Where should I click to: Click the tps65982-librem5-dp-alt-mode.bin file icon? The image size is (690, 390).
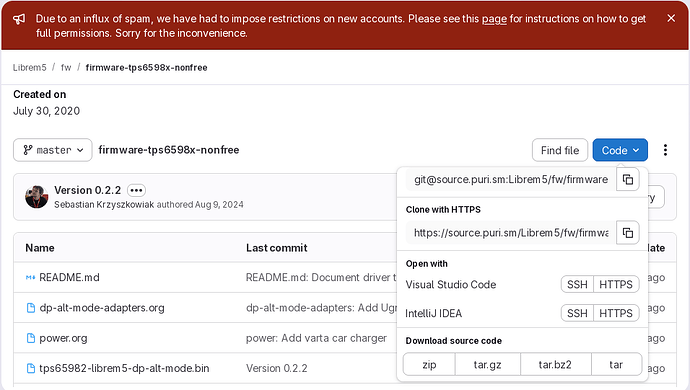click(31, 368)
